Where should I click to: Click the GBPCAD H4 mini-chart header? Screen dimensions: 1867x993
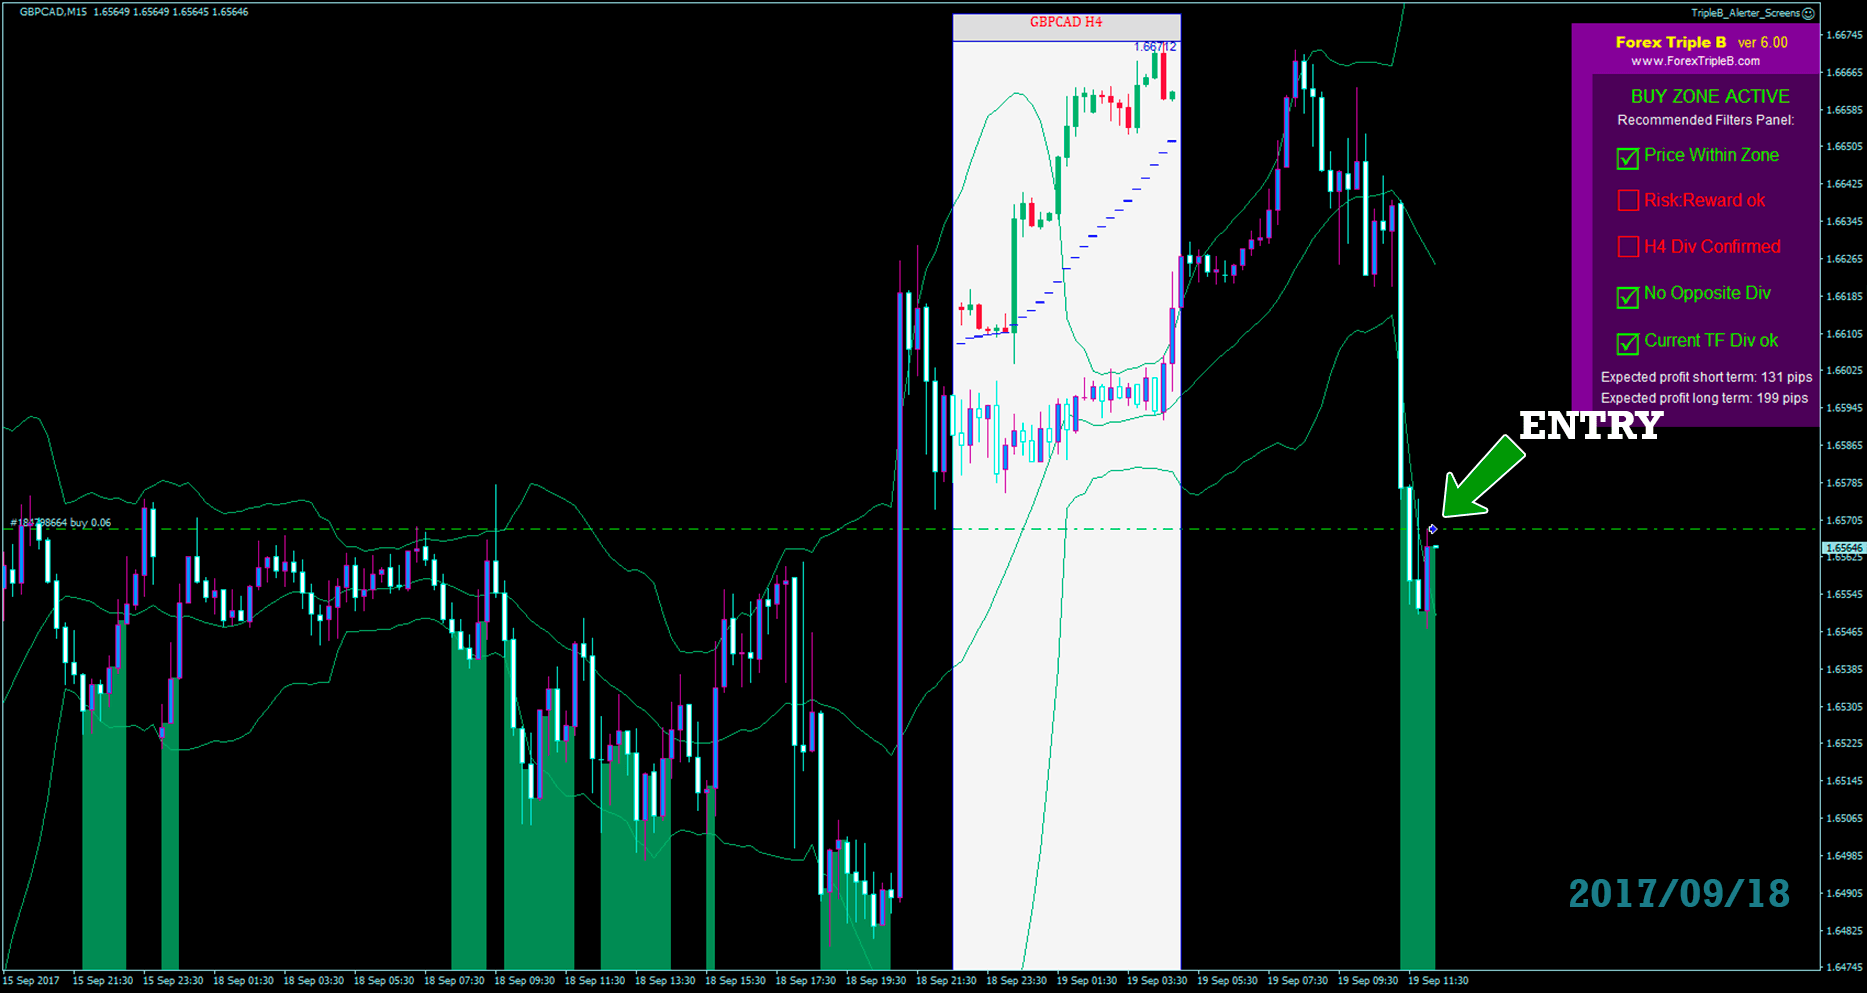pos(1066,22)
